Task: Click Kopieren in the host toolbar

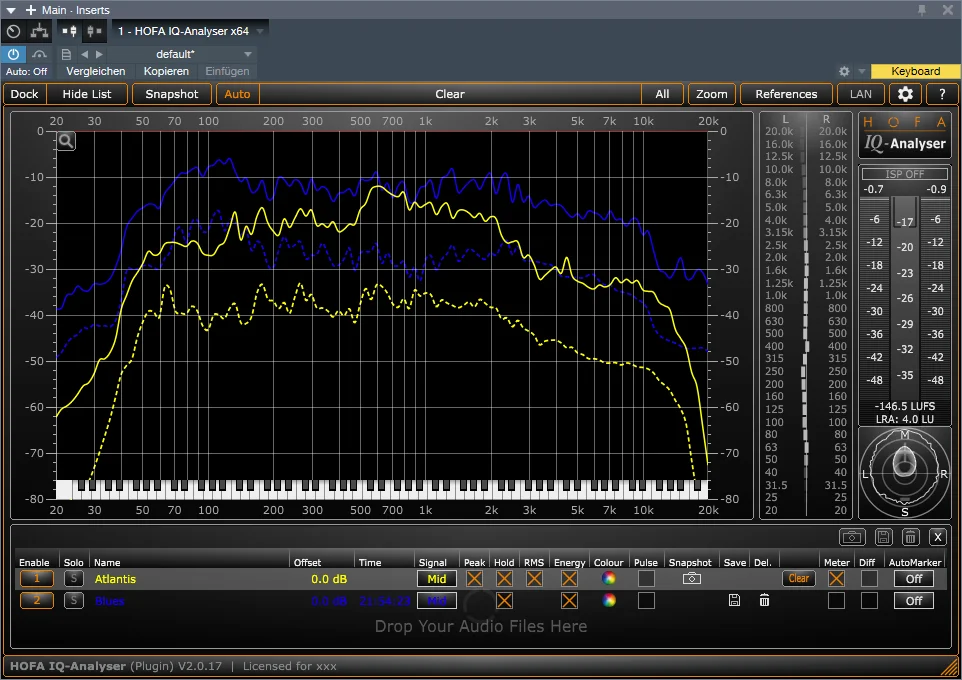Action: coord(166,71)
